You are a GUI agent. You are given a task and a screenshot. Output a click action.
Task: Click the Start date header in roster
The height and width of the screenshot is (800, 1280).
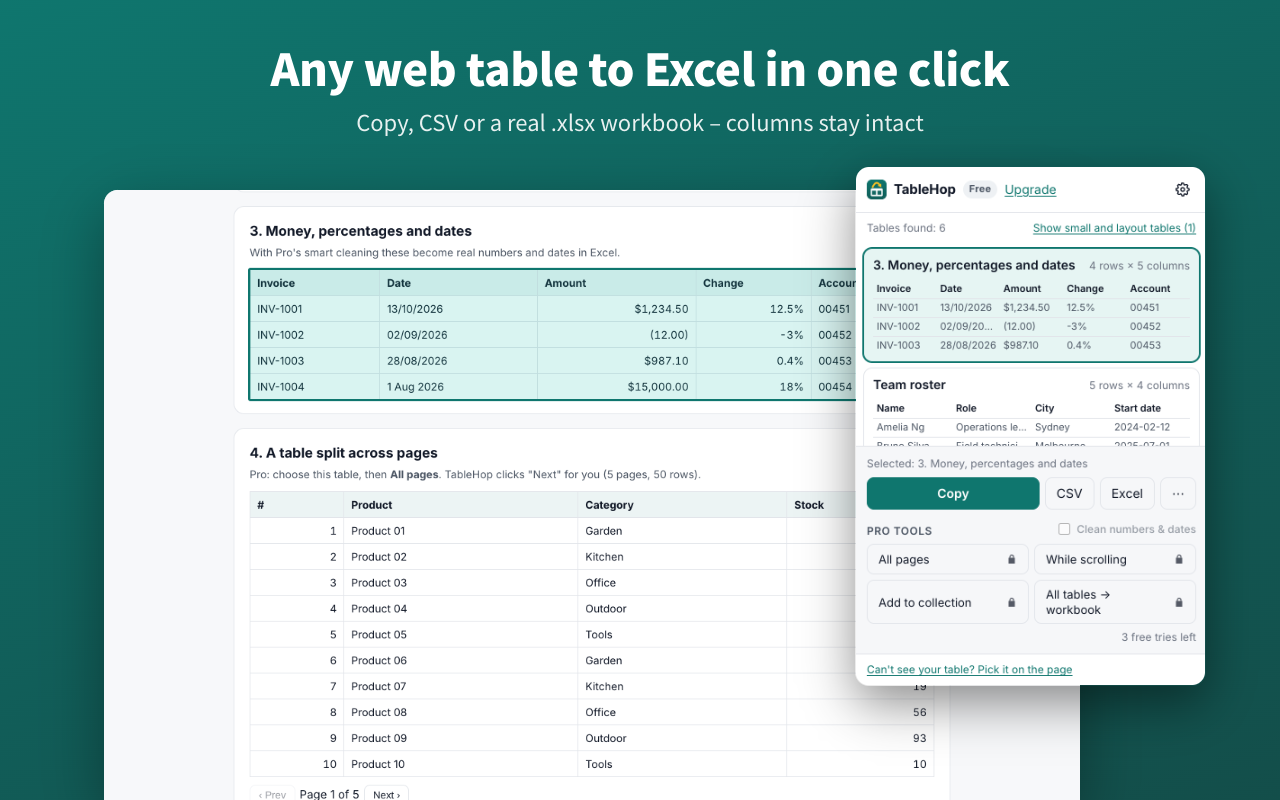1137,408
